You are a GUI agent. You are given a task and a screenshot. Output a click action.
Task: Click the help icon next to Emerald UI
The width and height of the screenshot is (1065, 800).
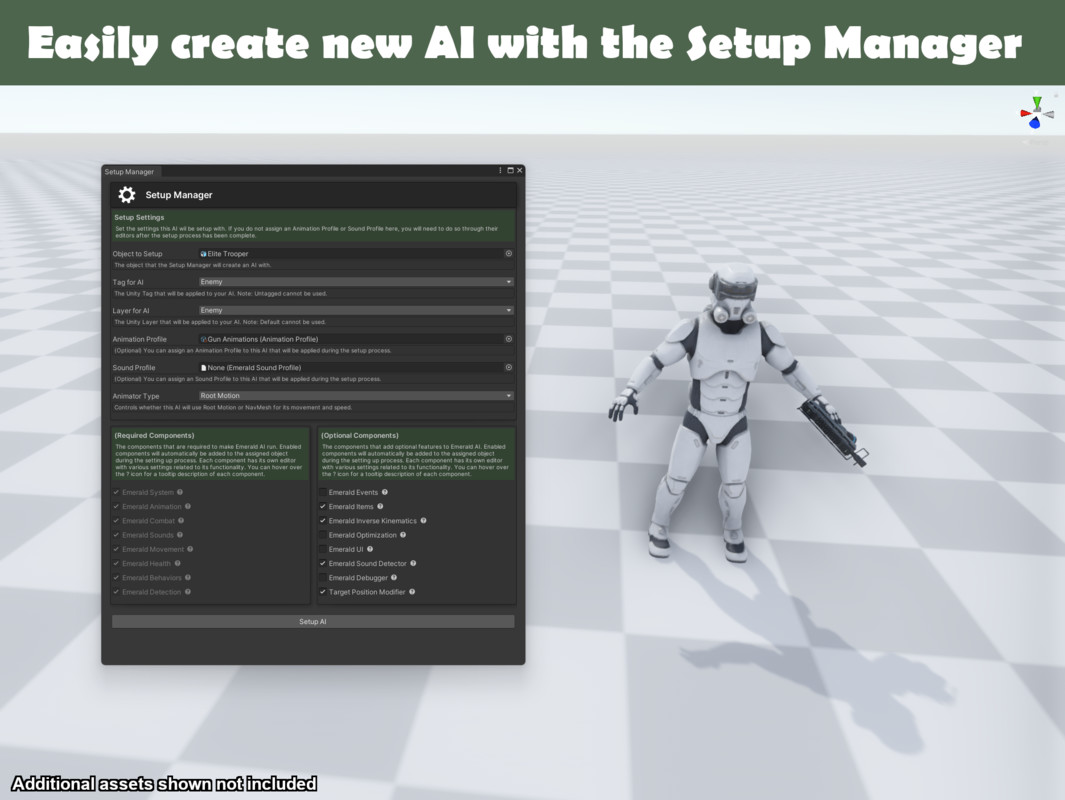coord(370,549)
